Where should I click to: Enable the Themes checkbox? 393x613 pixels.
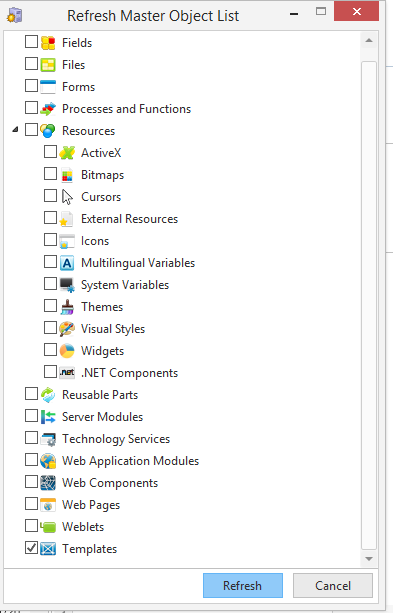coord(50,306)
